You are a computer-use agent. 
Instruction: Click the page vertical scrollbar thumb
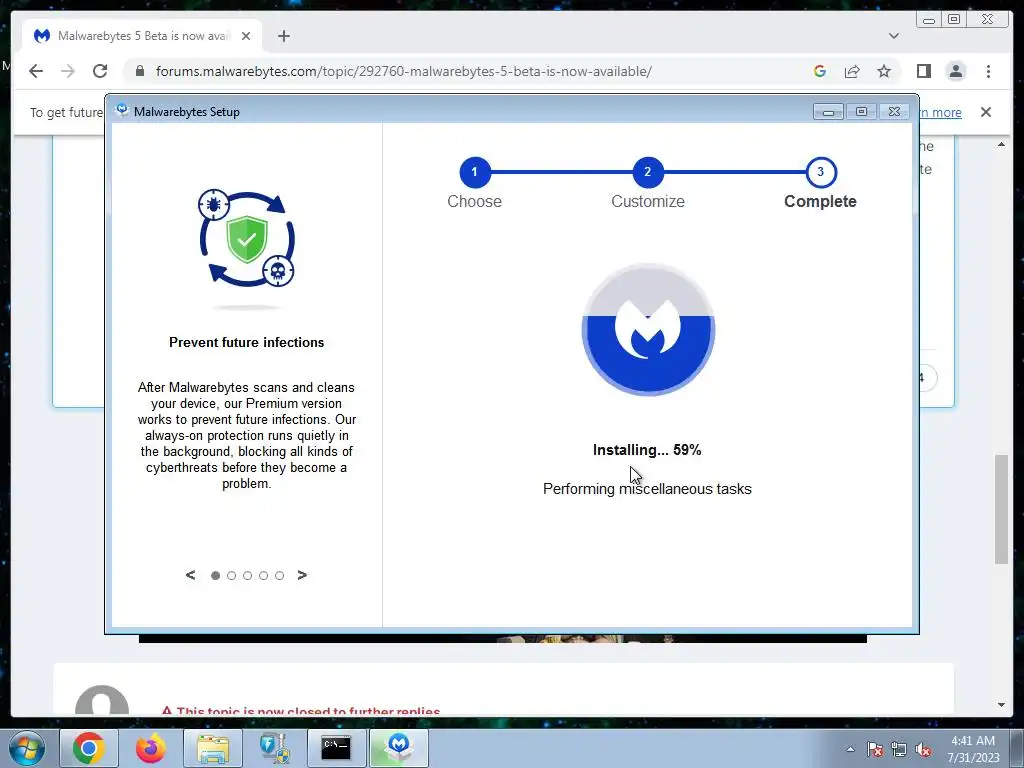[1001, 509]
